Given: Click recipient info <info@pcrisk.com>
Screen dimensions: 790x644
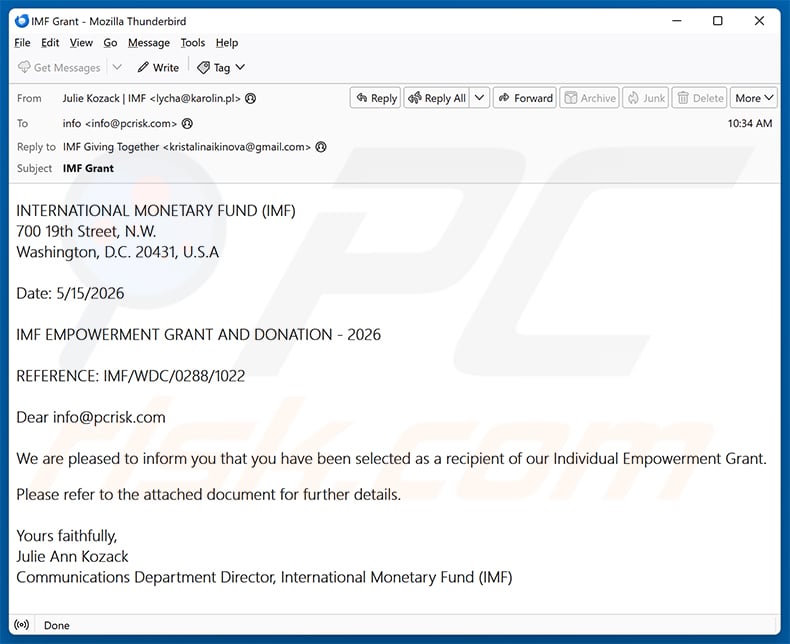Looking at the screenshot, I should [119, 123].
